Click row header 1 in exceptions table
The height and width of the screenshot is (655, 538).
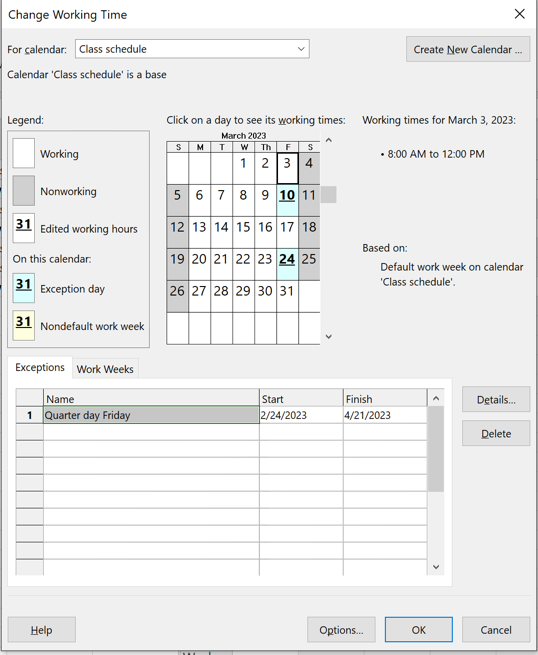(30, 415)
